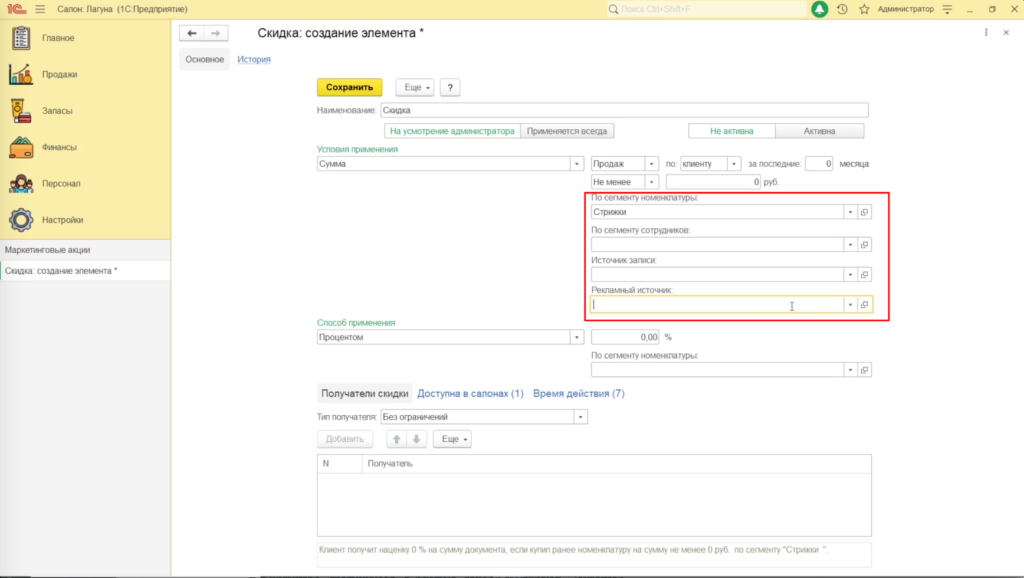
Task: Click the Администратор user name
Action: click(906, 9)
